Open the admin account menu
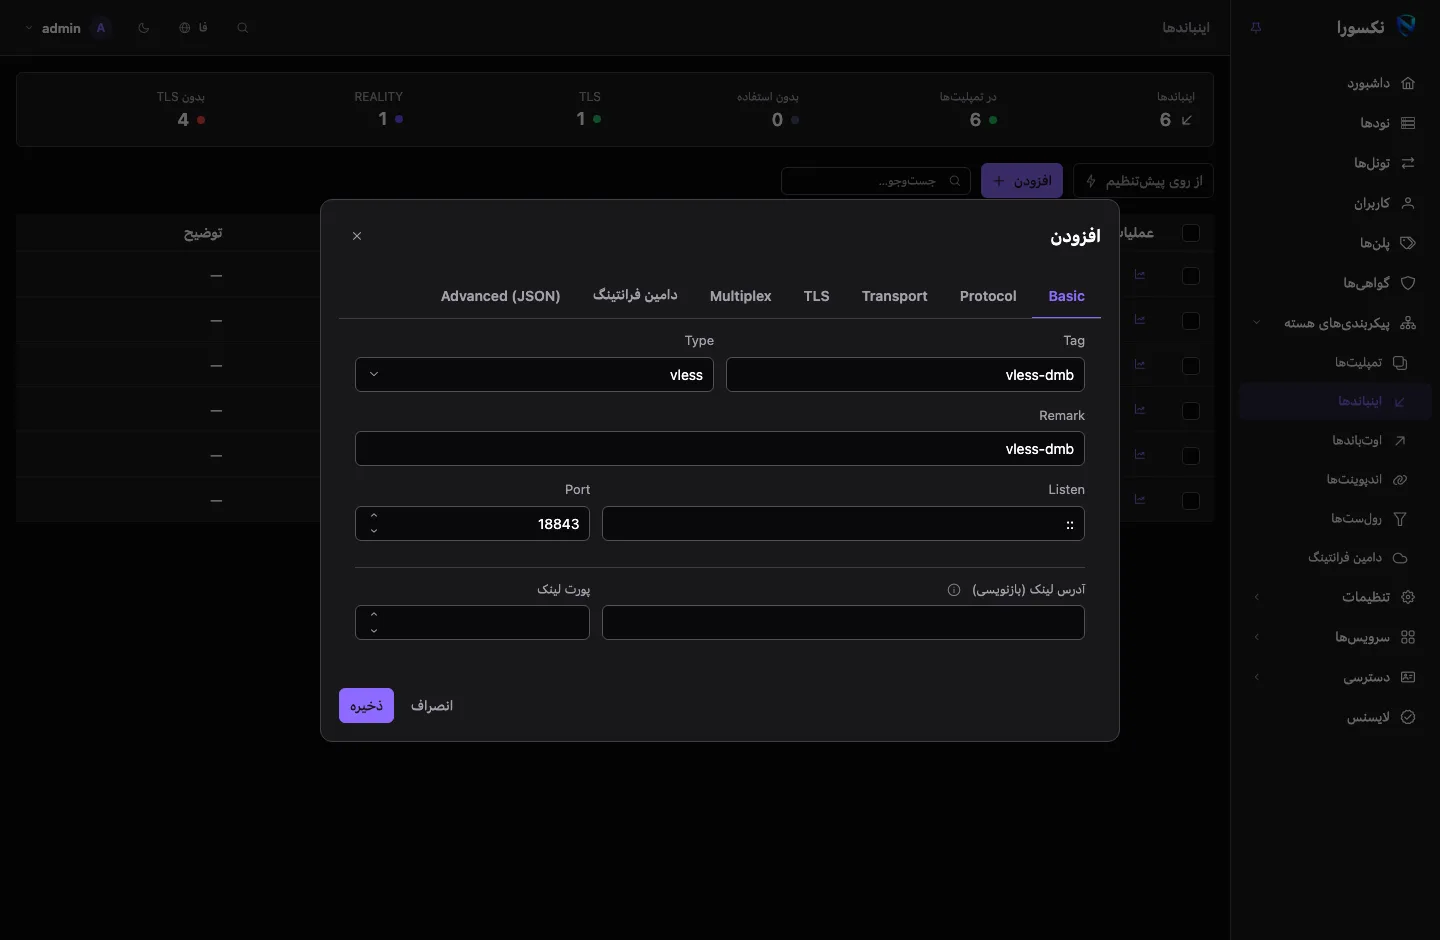Image resolution: width=1440 pixels, height=940 pixels. click(x=66, y=28)
